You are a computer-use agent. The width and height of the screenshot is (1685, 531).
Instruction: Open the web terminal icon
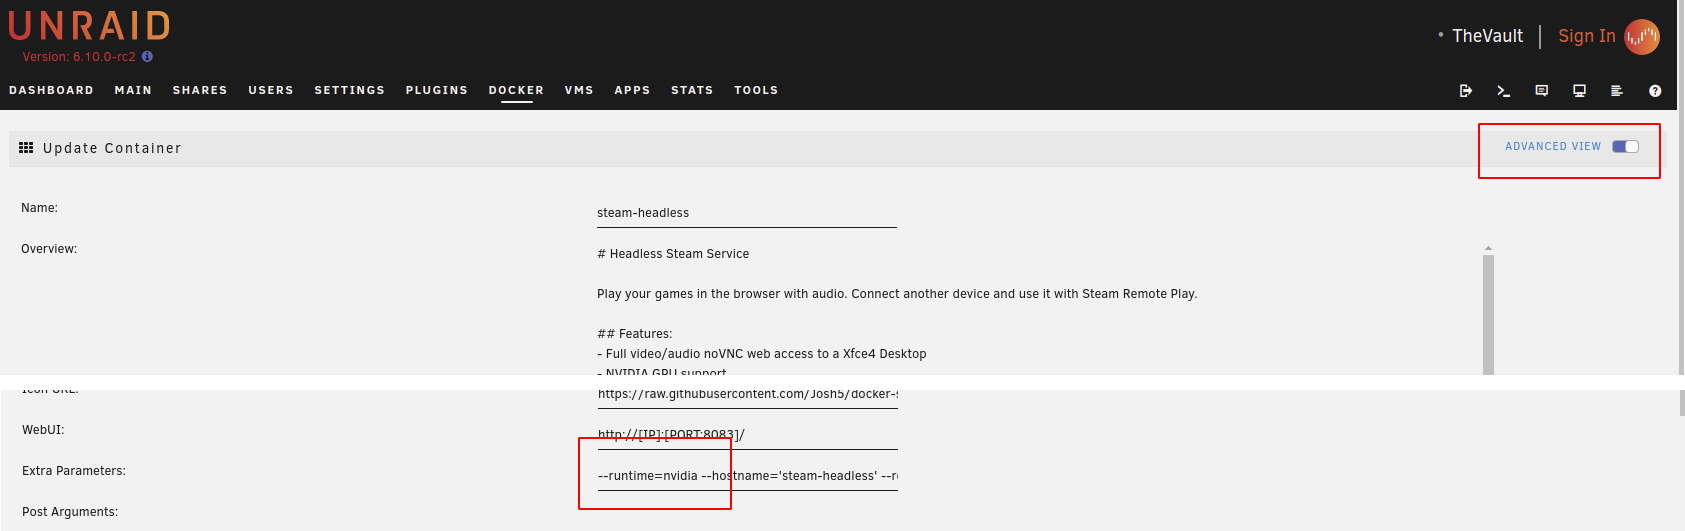1503,91
